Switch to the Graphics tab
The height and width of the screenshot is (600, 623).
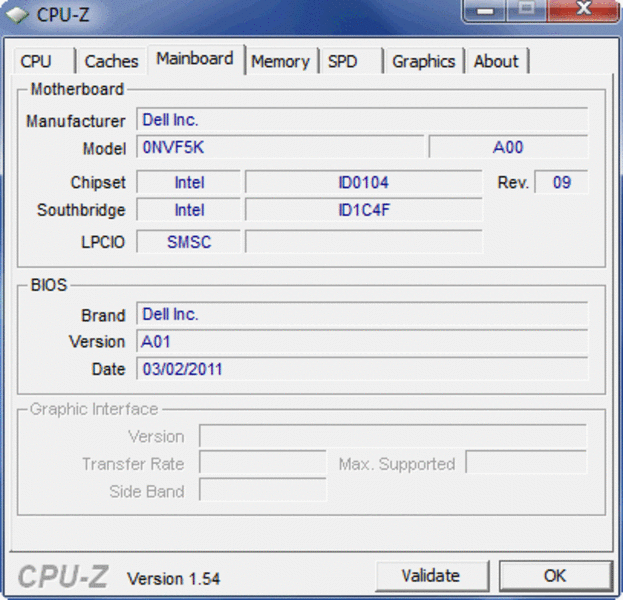coord(424,61)
